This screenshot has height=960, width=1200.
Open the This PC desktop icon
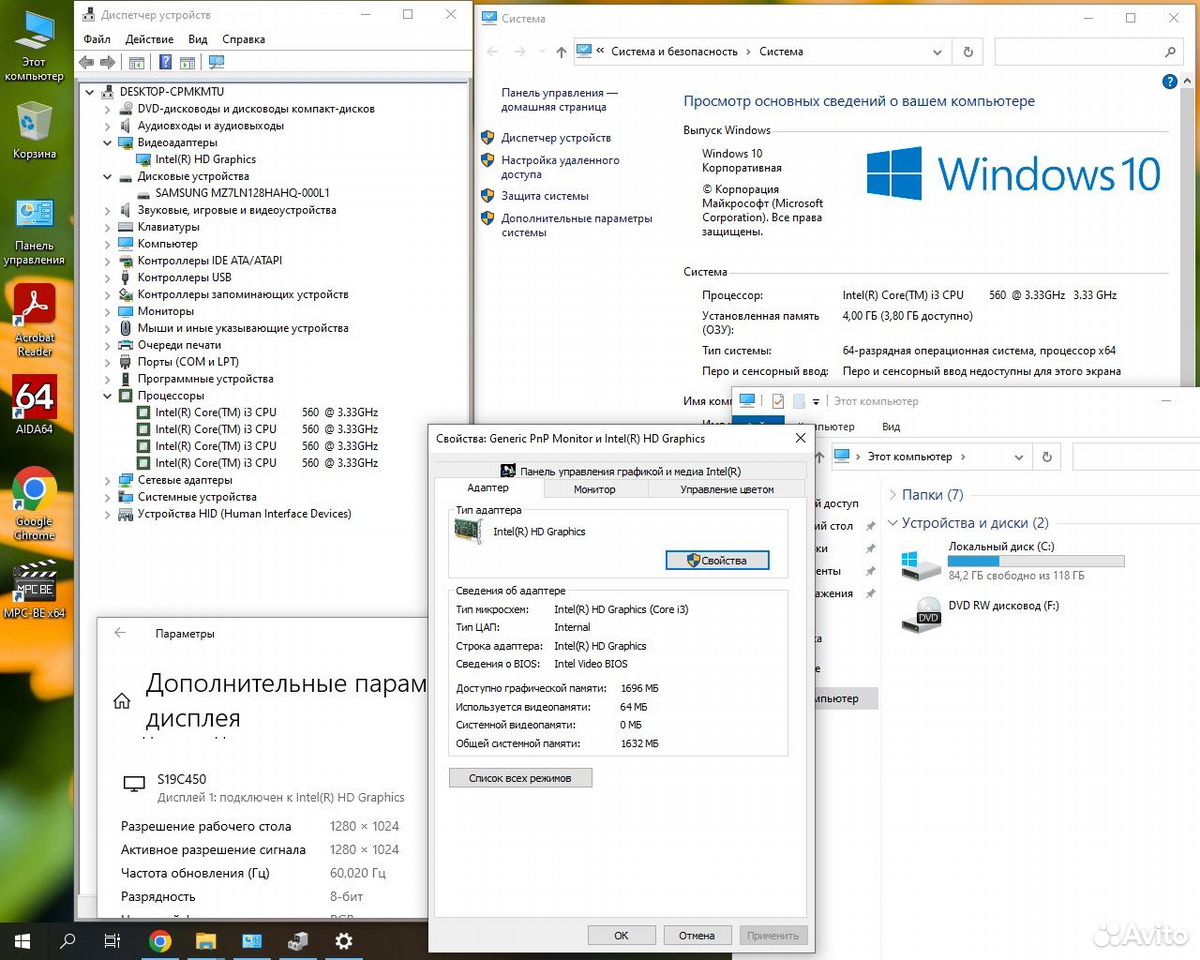tap(34, 45)
